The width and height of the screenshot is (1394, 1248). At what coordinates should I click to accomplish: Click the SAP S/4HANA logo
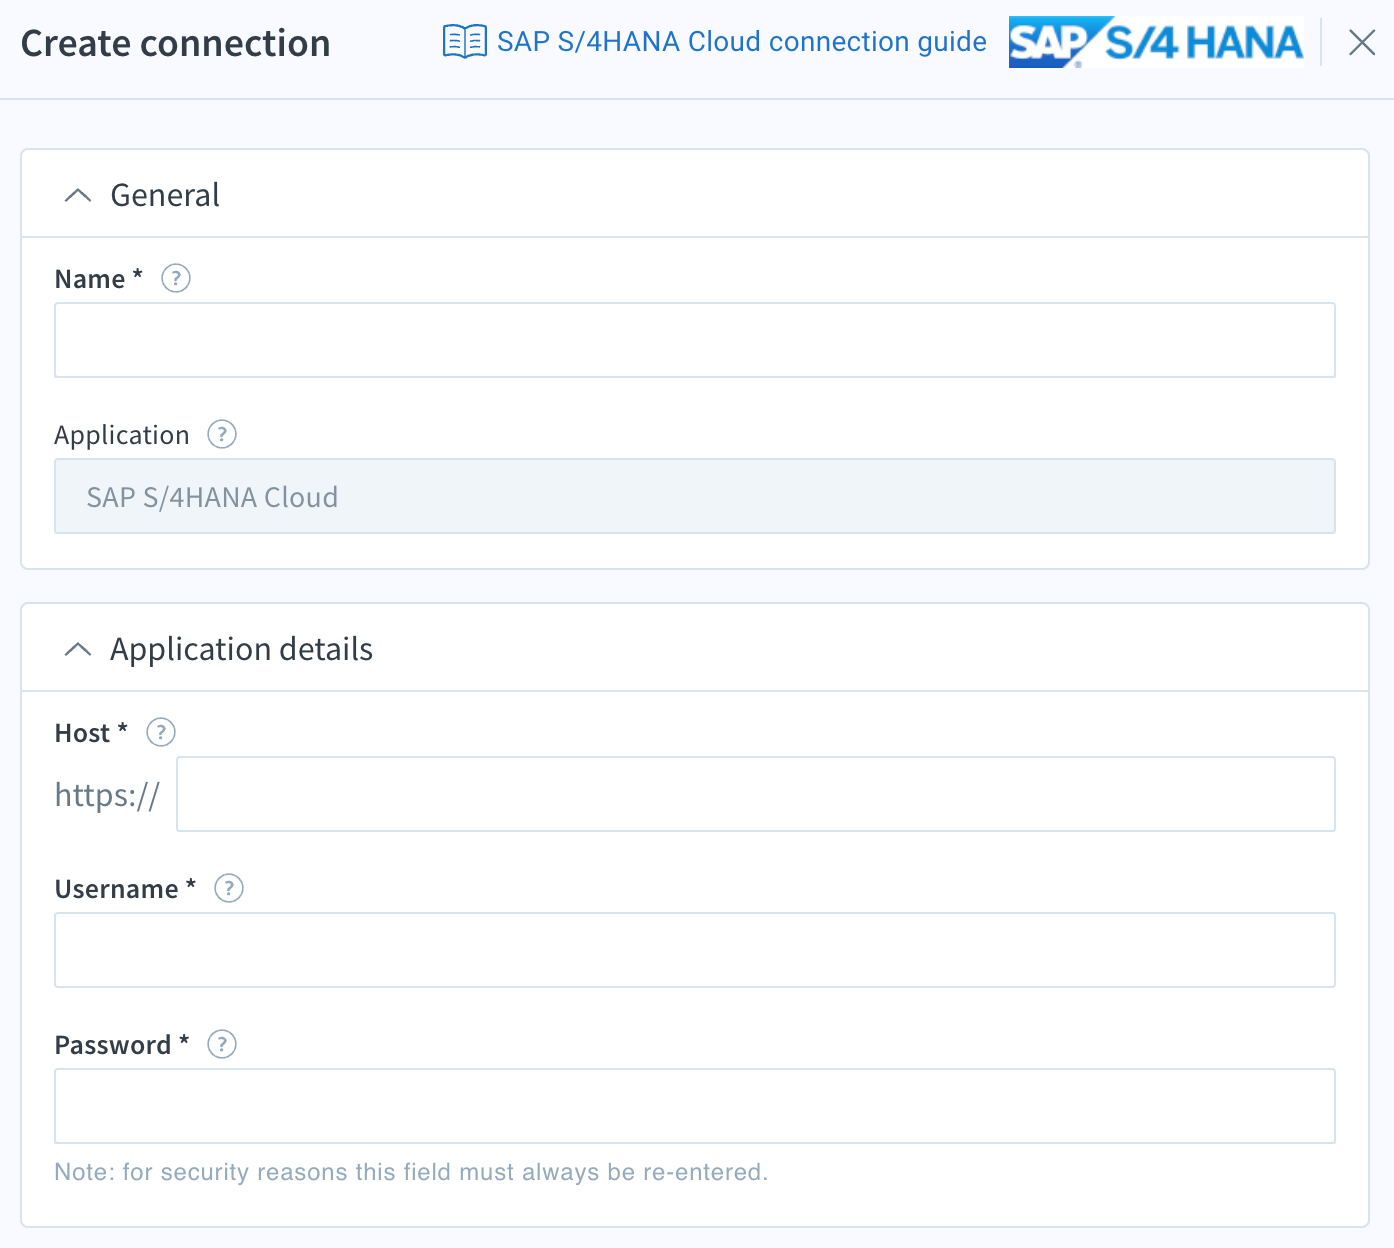coord(1156,42)
